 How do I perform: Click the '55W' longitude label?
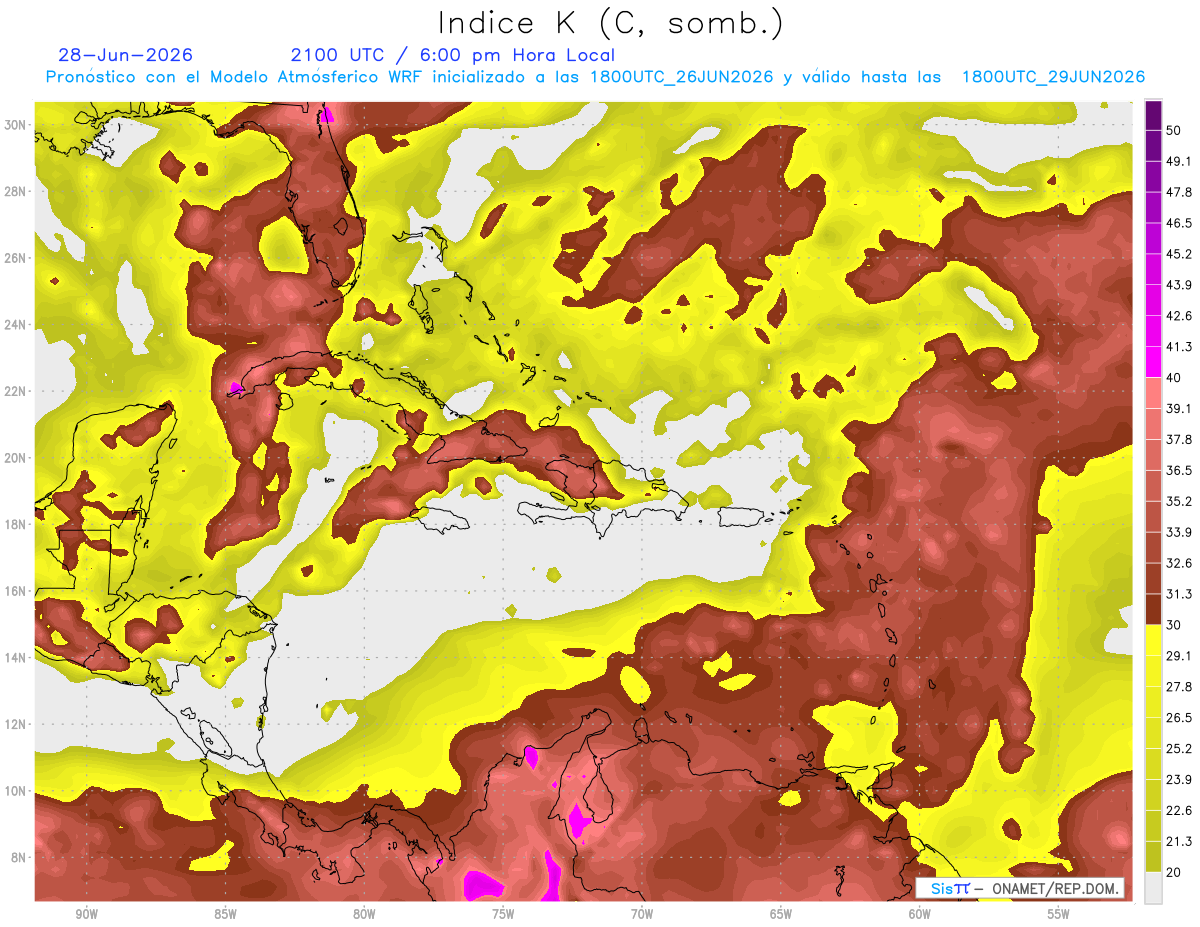pos(1059,915)
